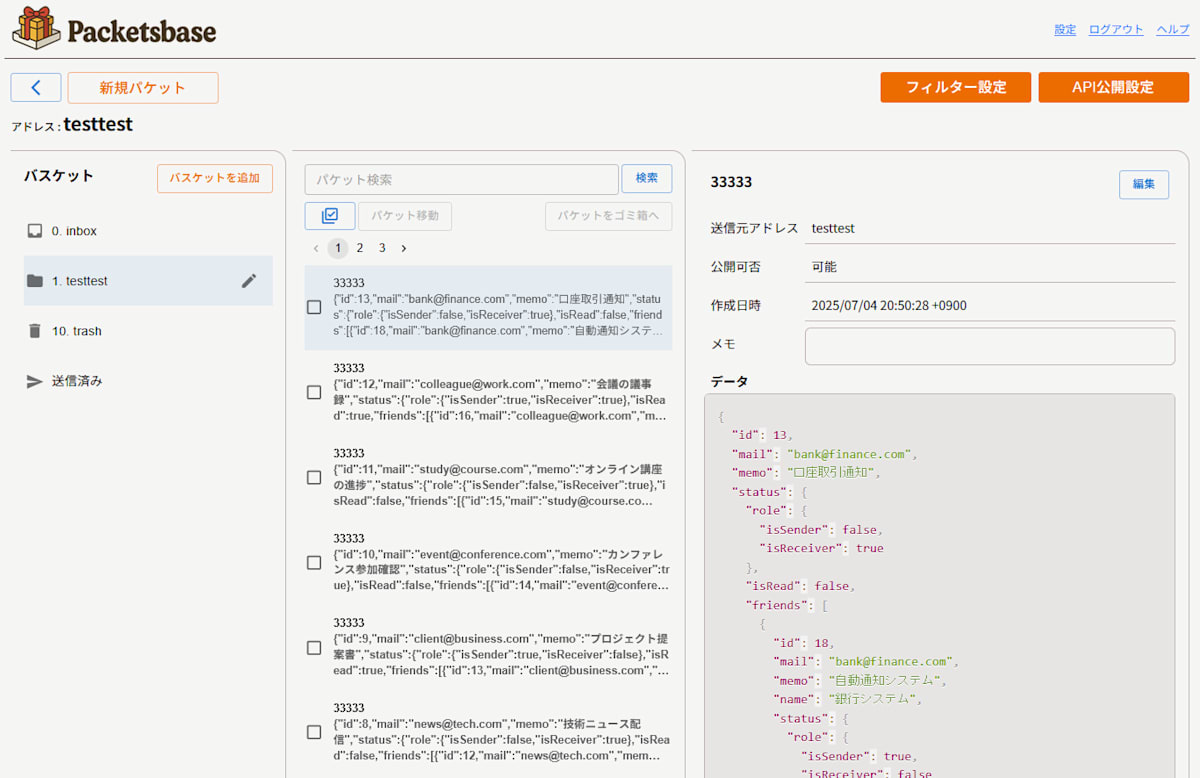Toggle the select-all packets icon button
The height and width of the screenshot is (778, 1200).
click(330, 216)
